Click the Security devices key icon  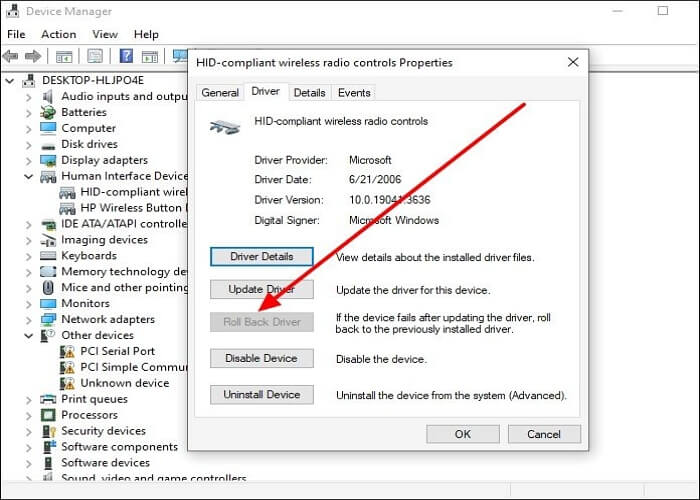tap(48, 431)
